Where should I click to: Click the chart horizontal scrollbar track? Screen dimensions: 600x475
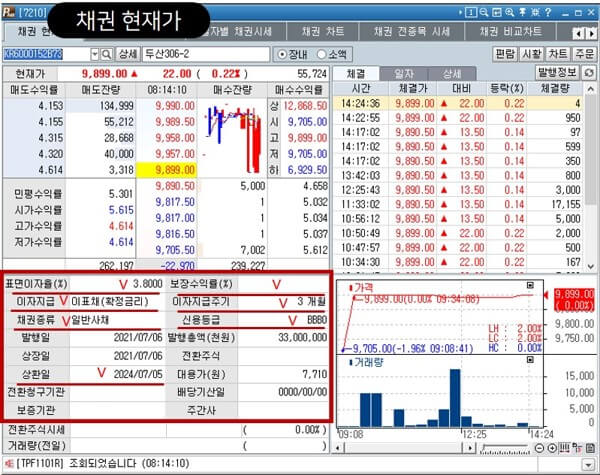point(404,447)
